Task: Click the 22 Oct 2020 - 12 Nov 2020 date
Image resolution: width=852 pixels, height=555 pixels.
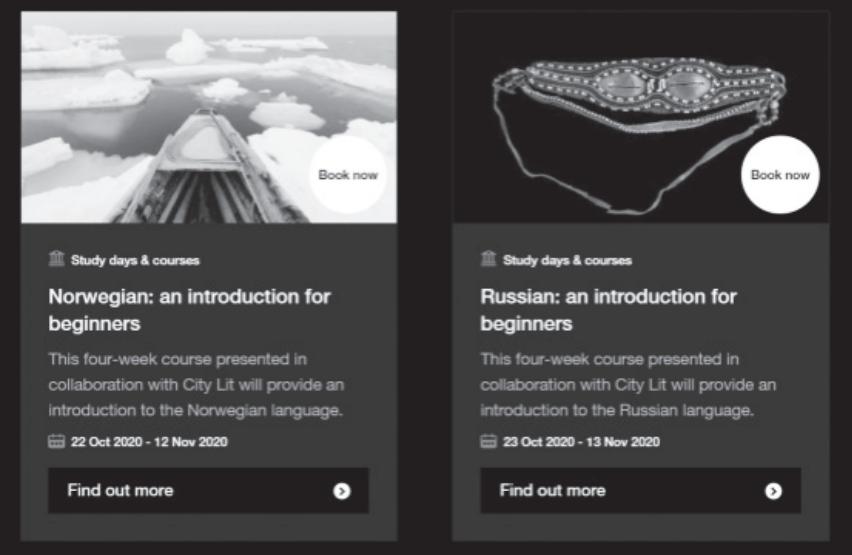Action: [x=149, y=442]
